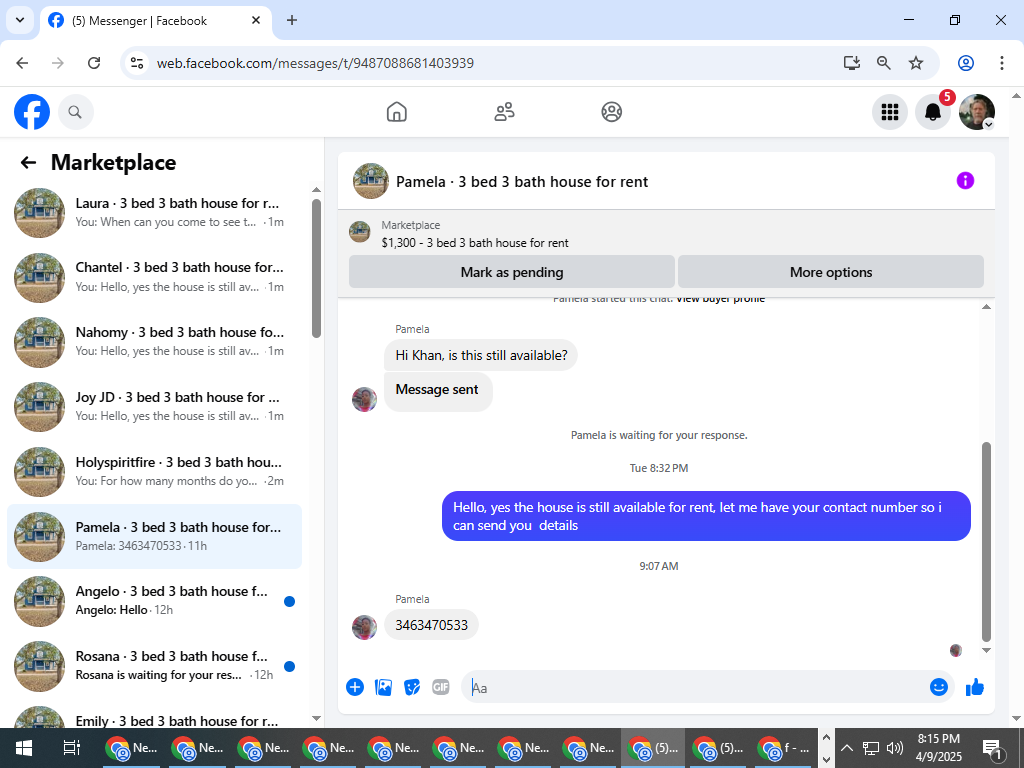Open the Facebook menu grid icon

[889, 112]
